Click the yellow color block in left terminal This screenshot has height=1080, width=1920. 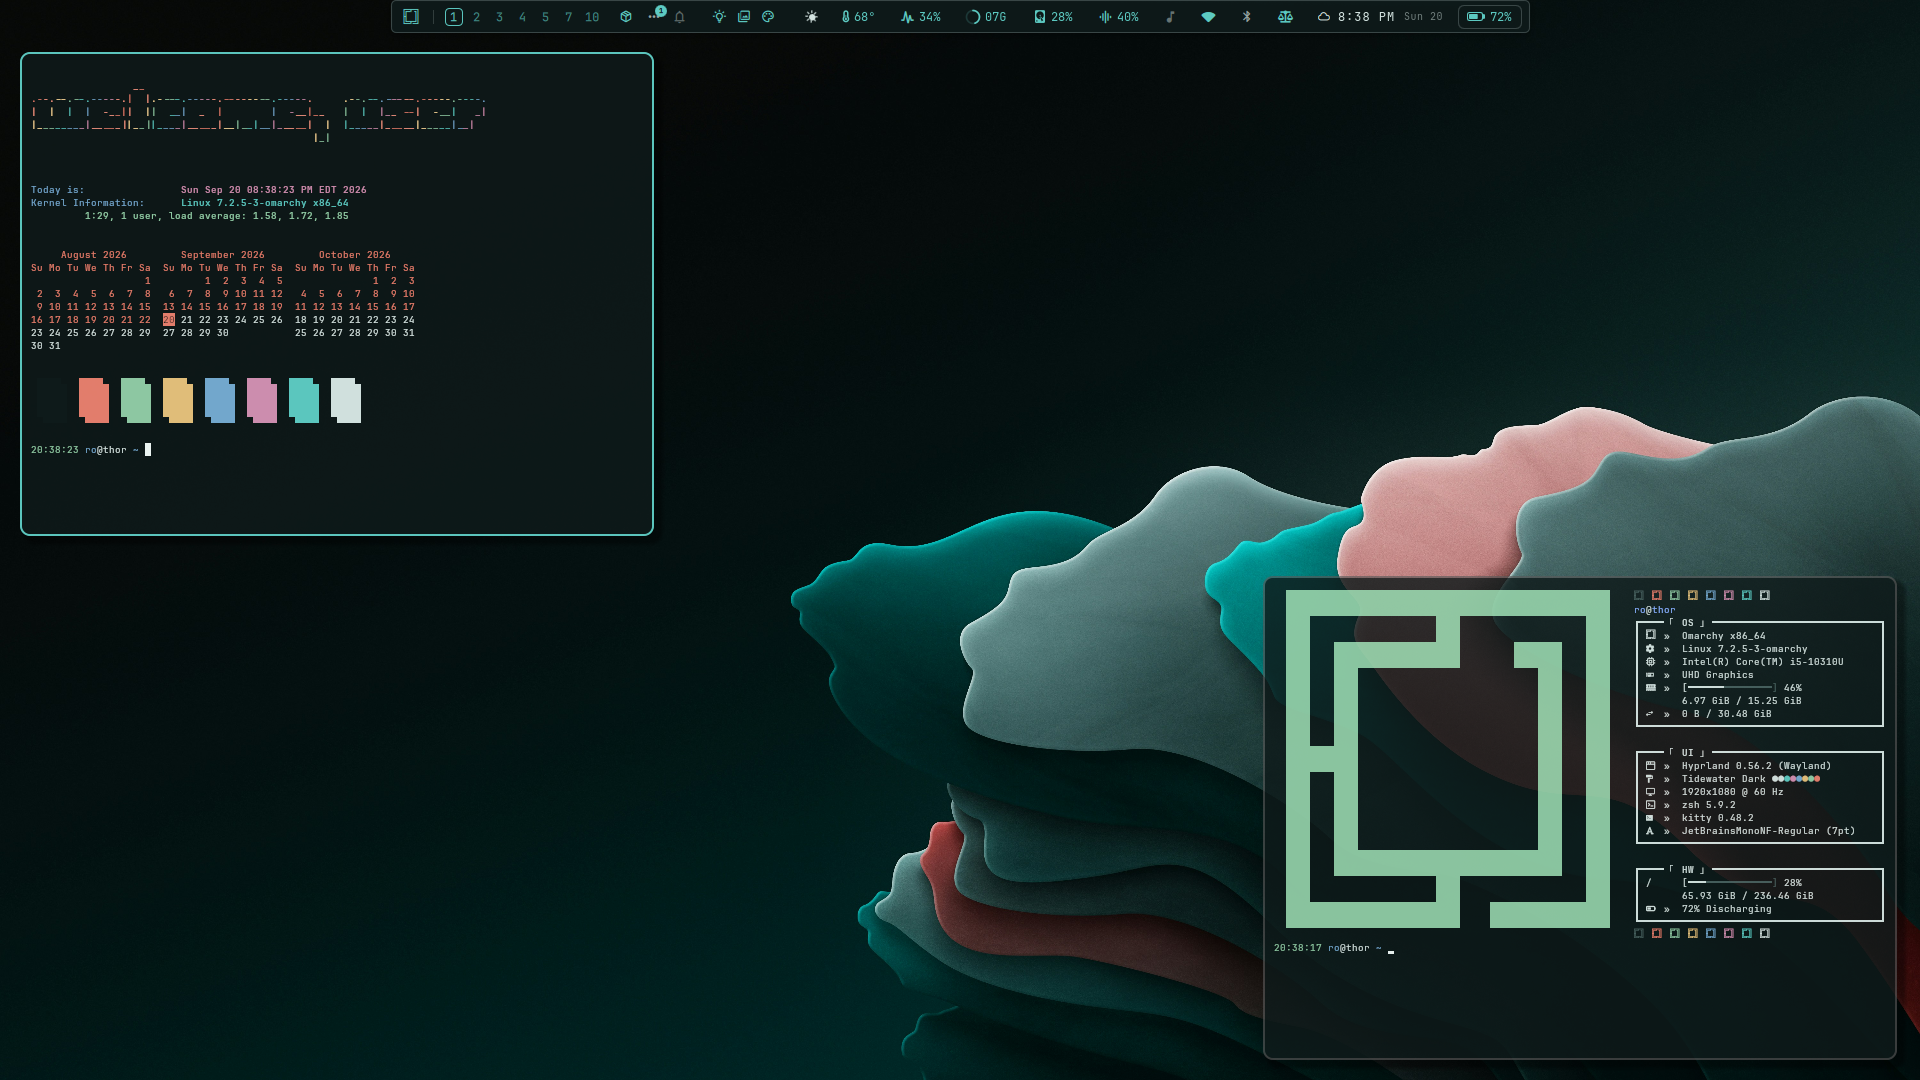tap(178, 400)
